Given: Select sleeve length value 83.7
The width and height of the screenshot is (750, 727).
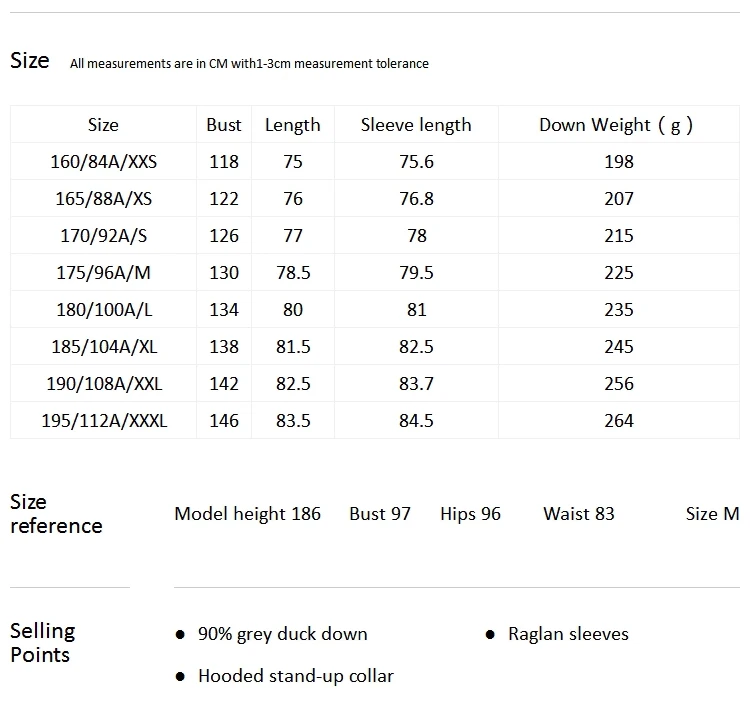Looking at the screenshot, I should [x=416, y=384].
